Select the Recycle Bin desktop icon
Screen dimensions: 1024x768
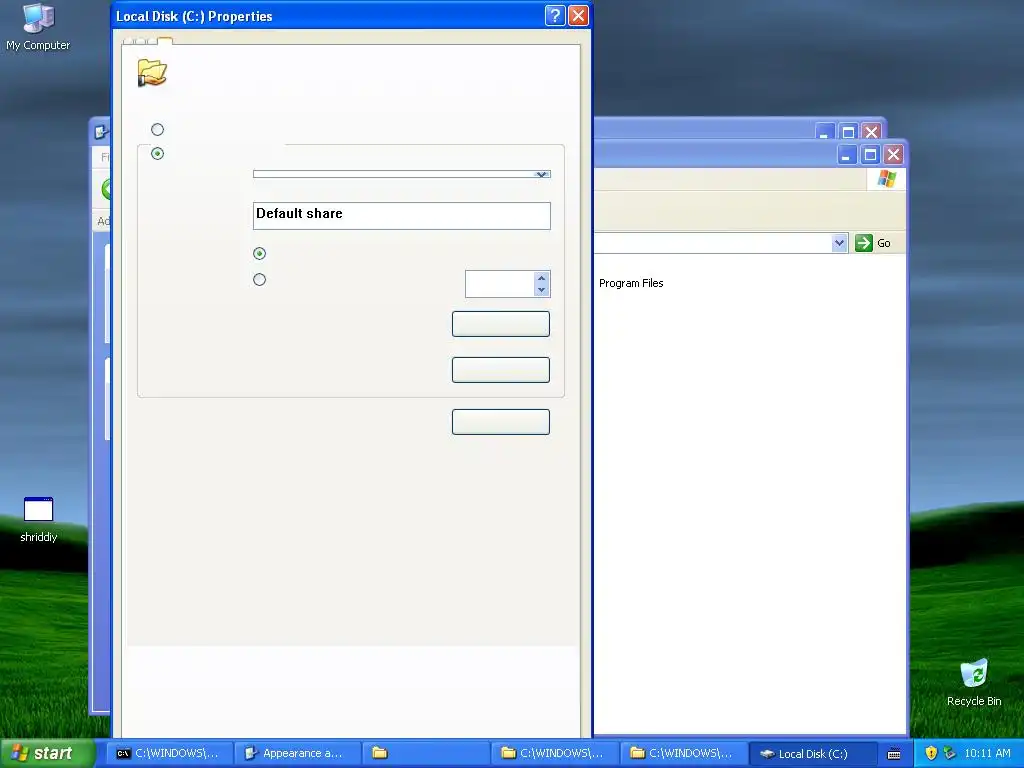click(x=974, y=683)
